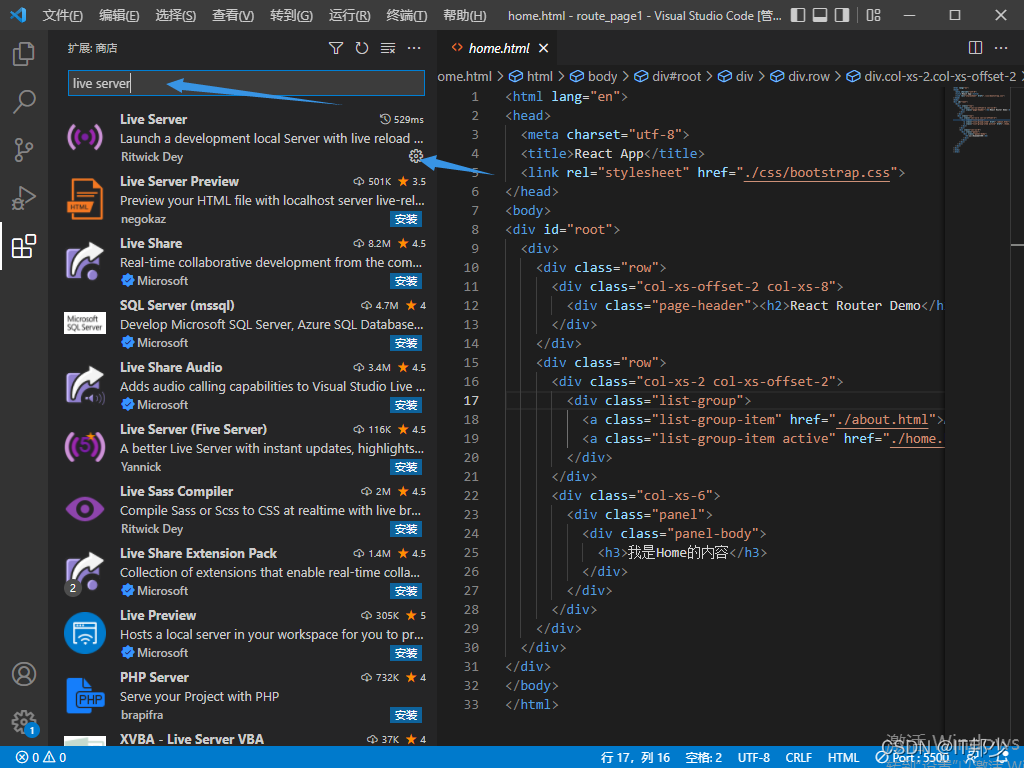The image size is (1024, 768).
Task: Toggle primary side bar layout icon
Action: click(x=797, y=15)
